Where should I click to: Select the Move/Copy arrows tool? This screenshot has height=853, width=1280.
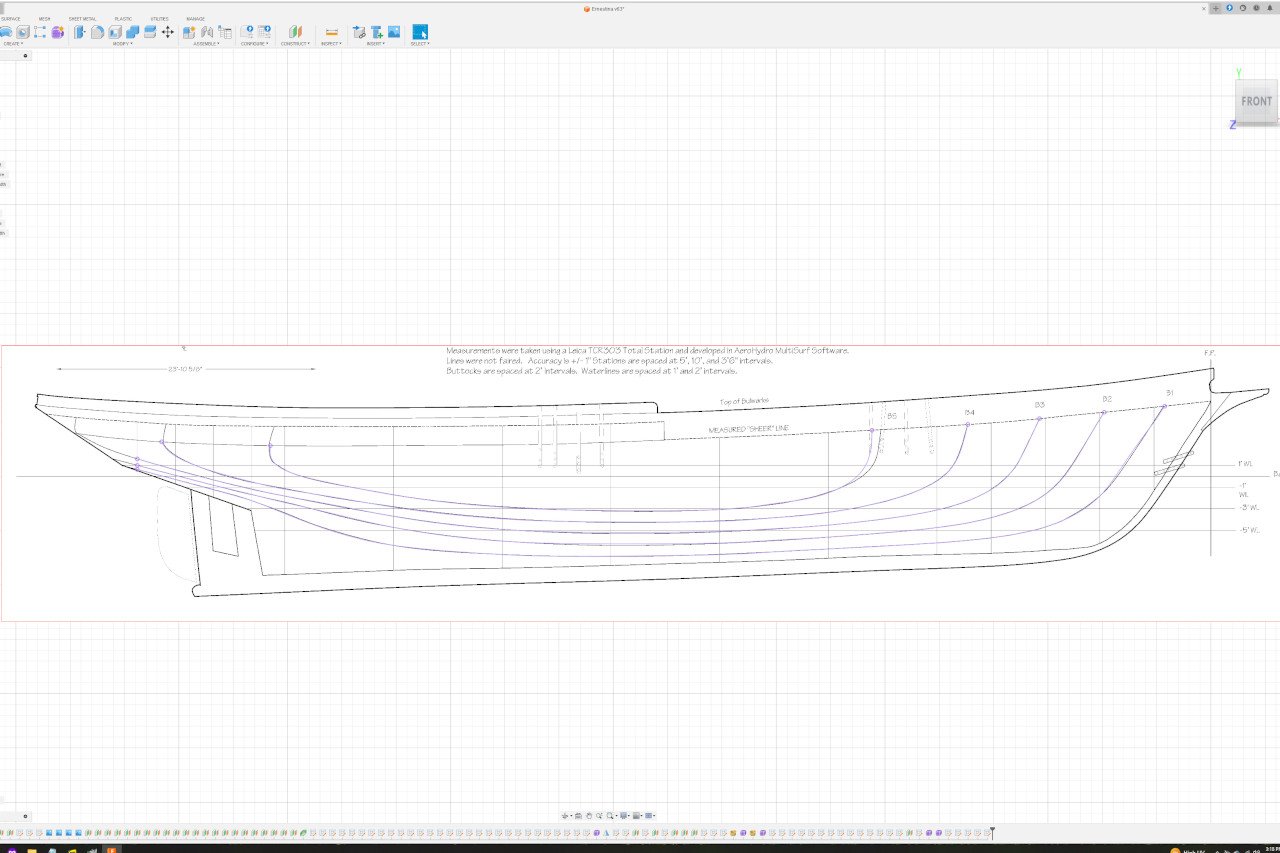168,32
